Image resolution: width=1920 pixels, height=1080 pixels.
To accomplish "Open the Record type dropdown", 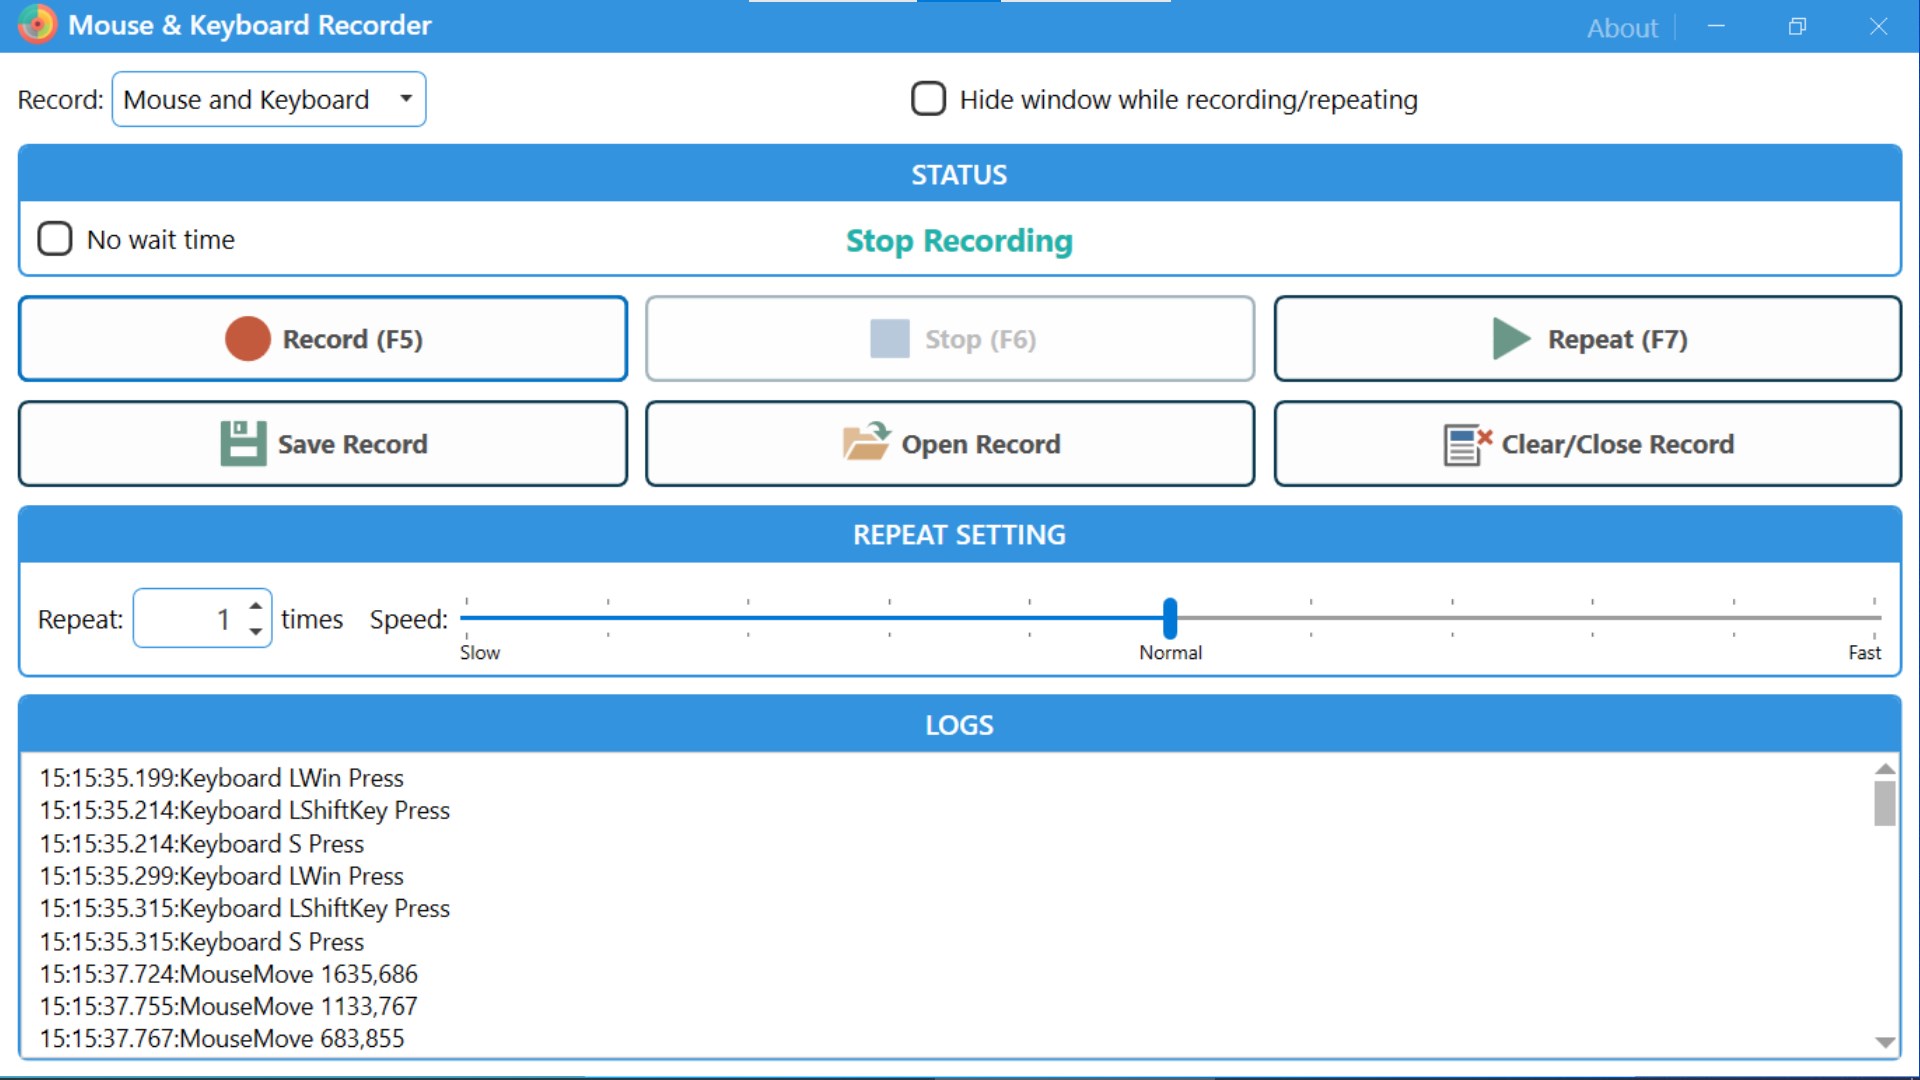I will pyautogui.click(x=269, y=99).
